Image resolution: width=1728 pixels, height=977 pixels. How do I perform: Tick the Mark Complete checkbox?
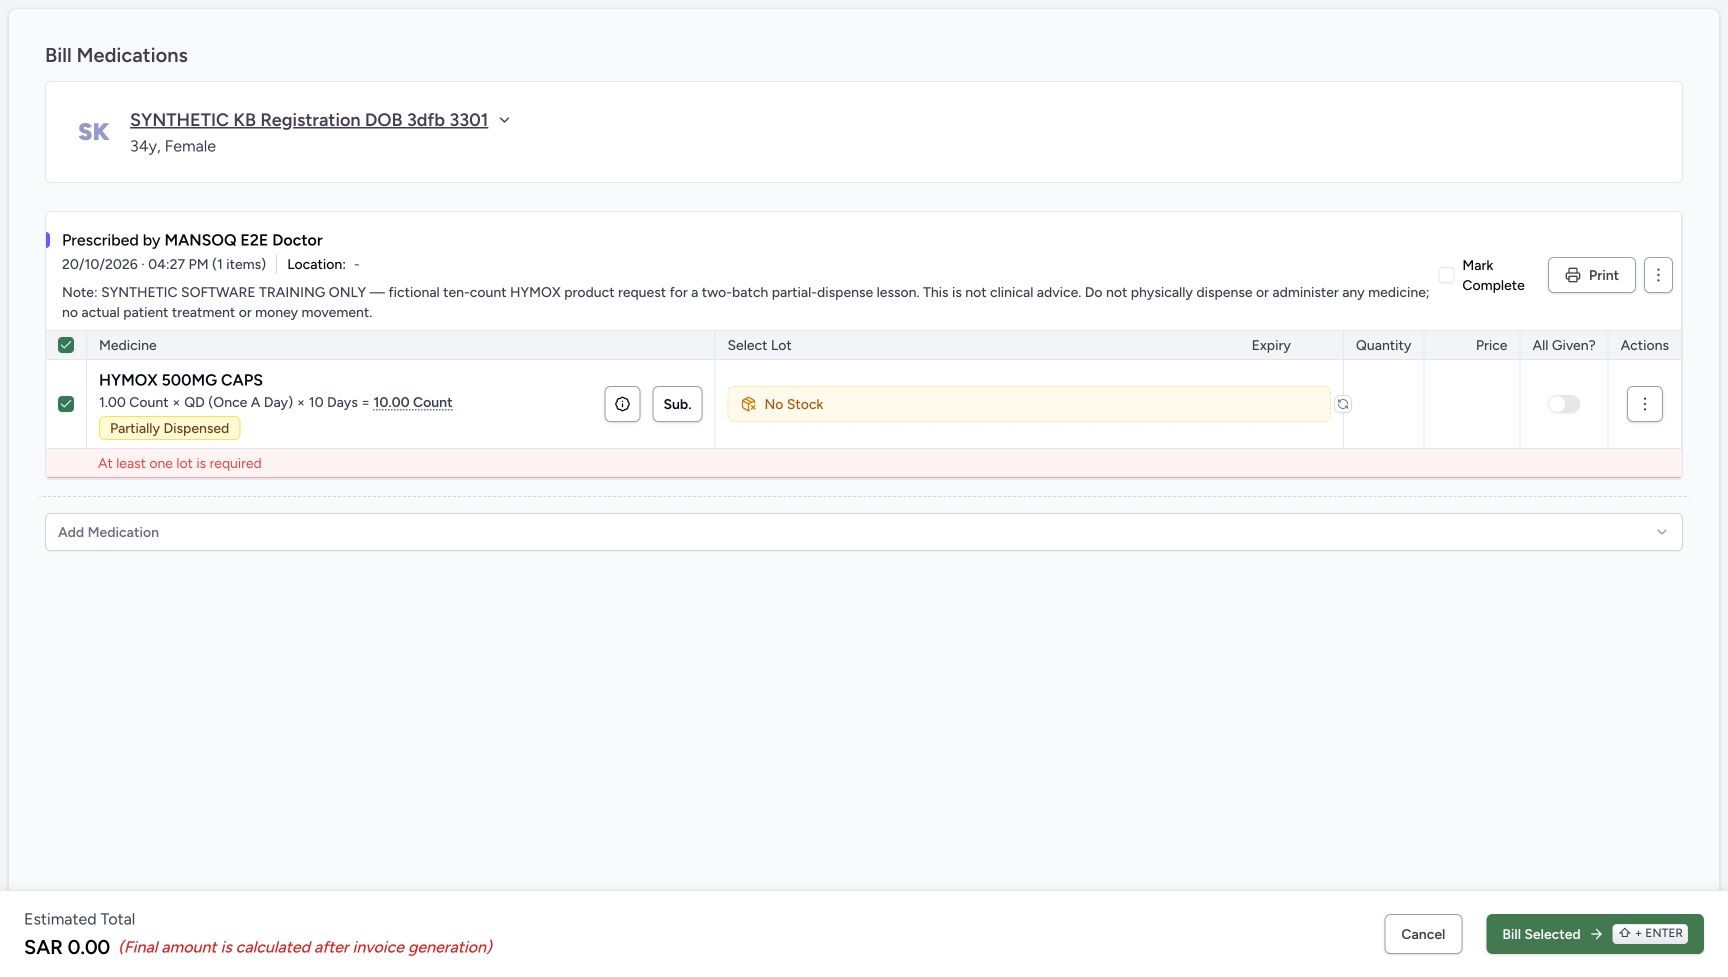1446,275
